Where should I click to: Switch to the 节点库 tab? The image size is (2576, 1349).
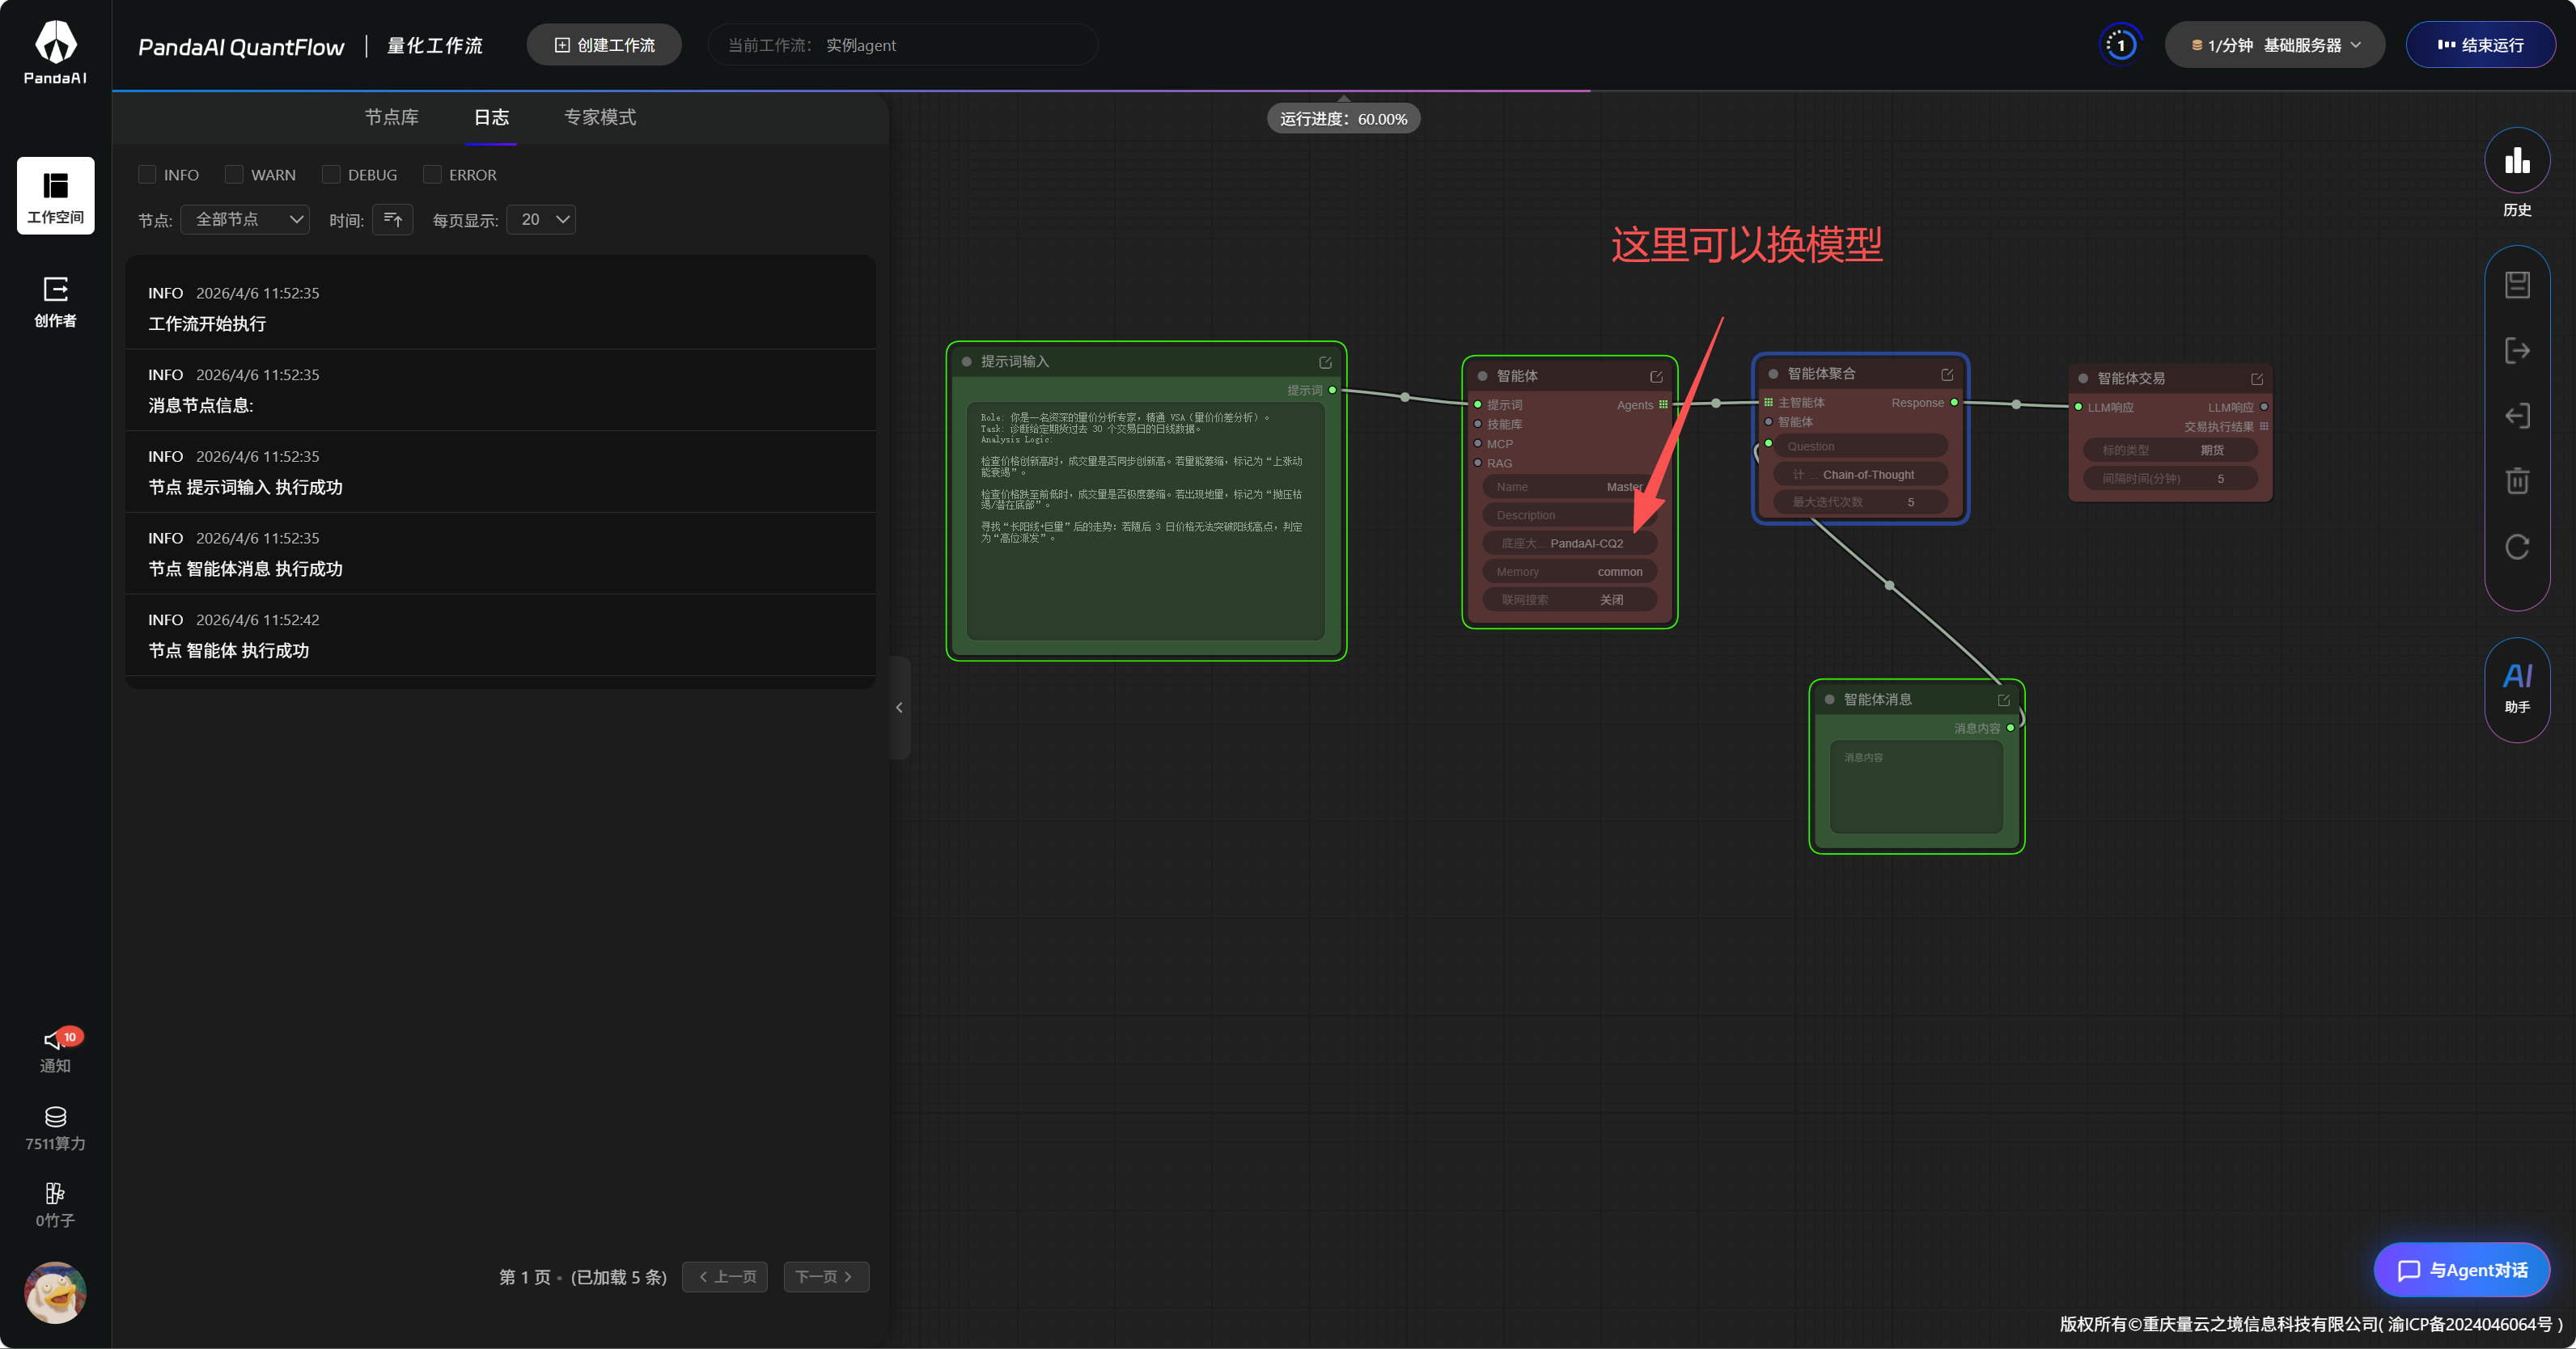pyautogui.click(x=391, y=117)
